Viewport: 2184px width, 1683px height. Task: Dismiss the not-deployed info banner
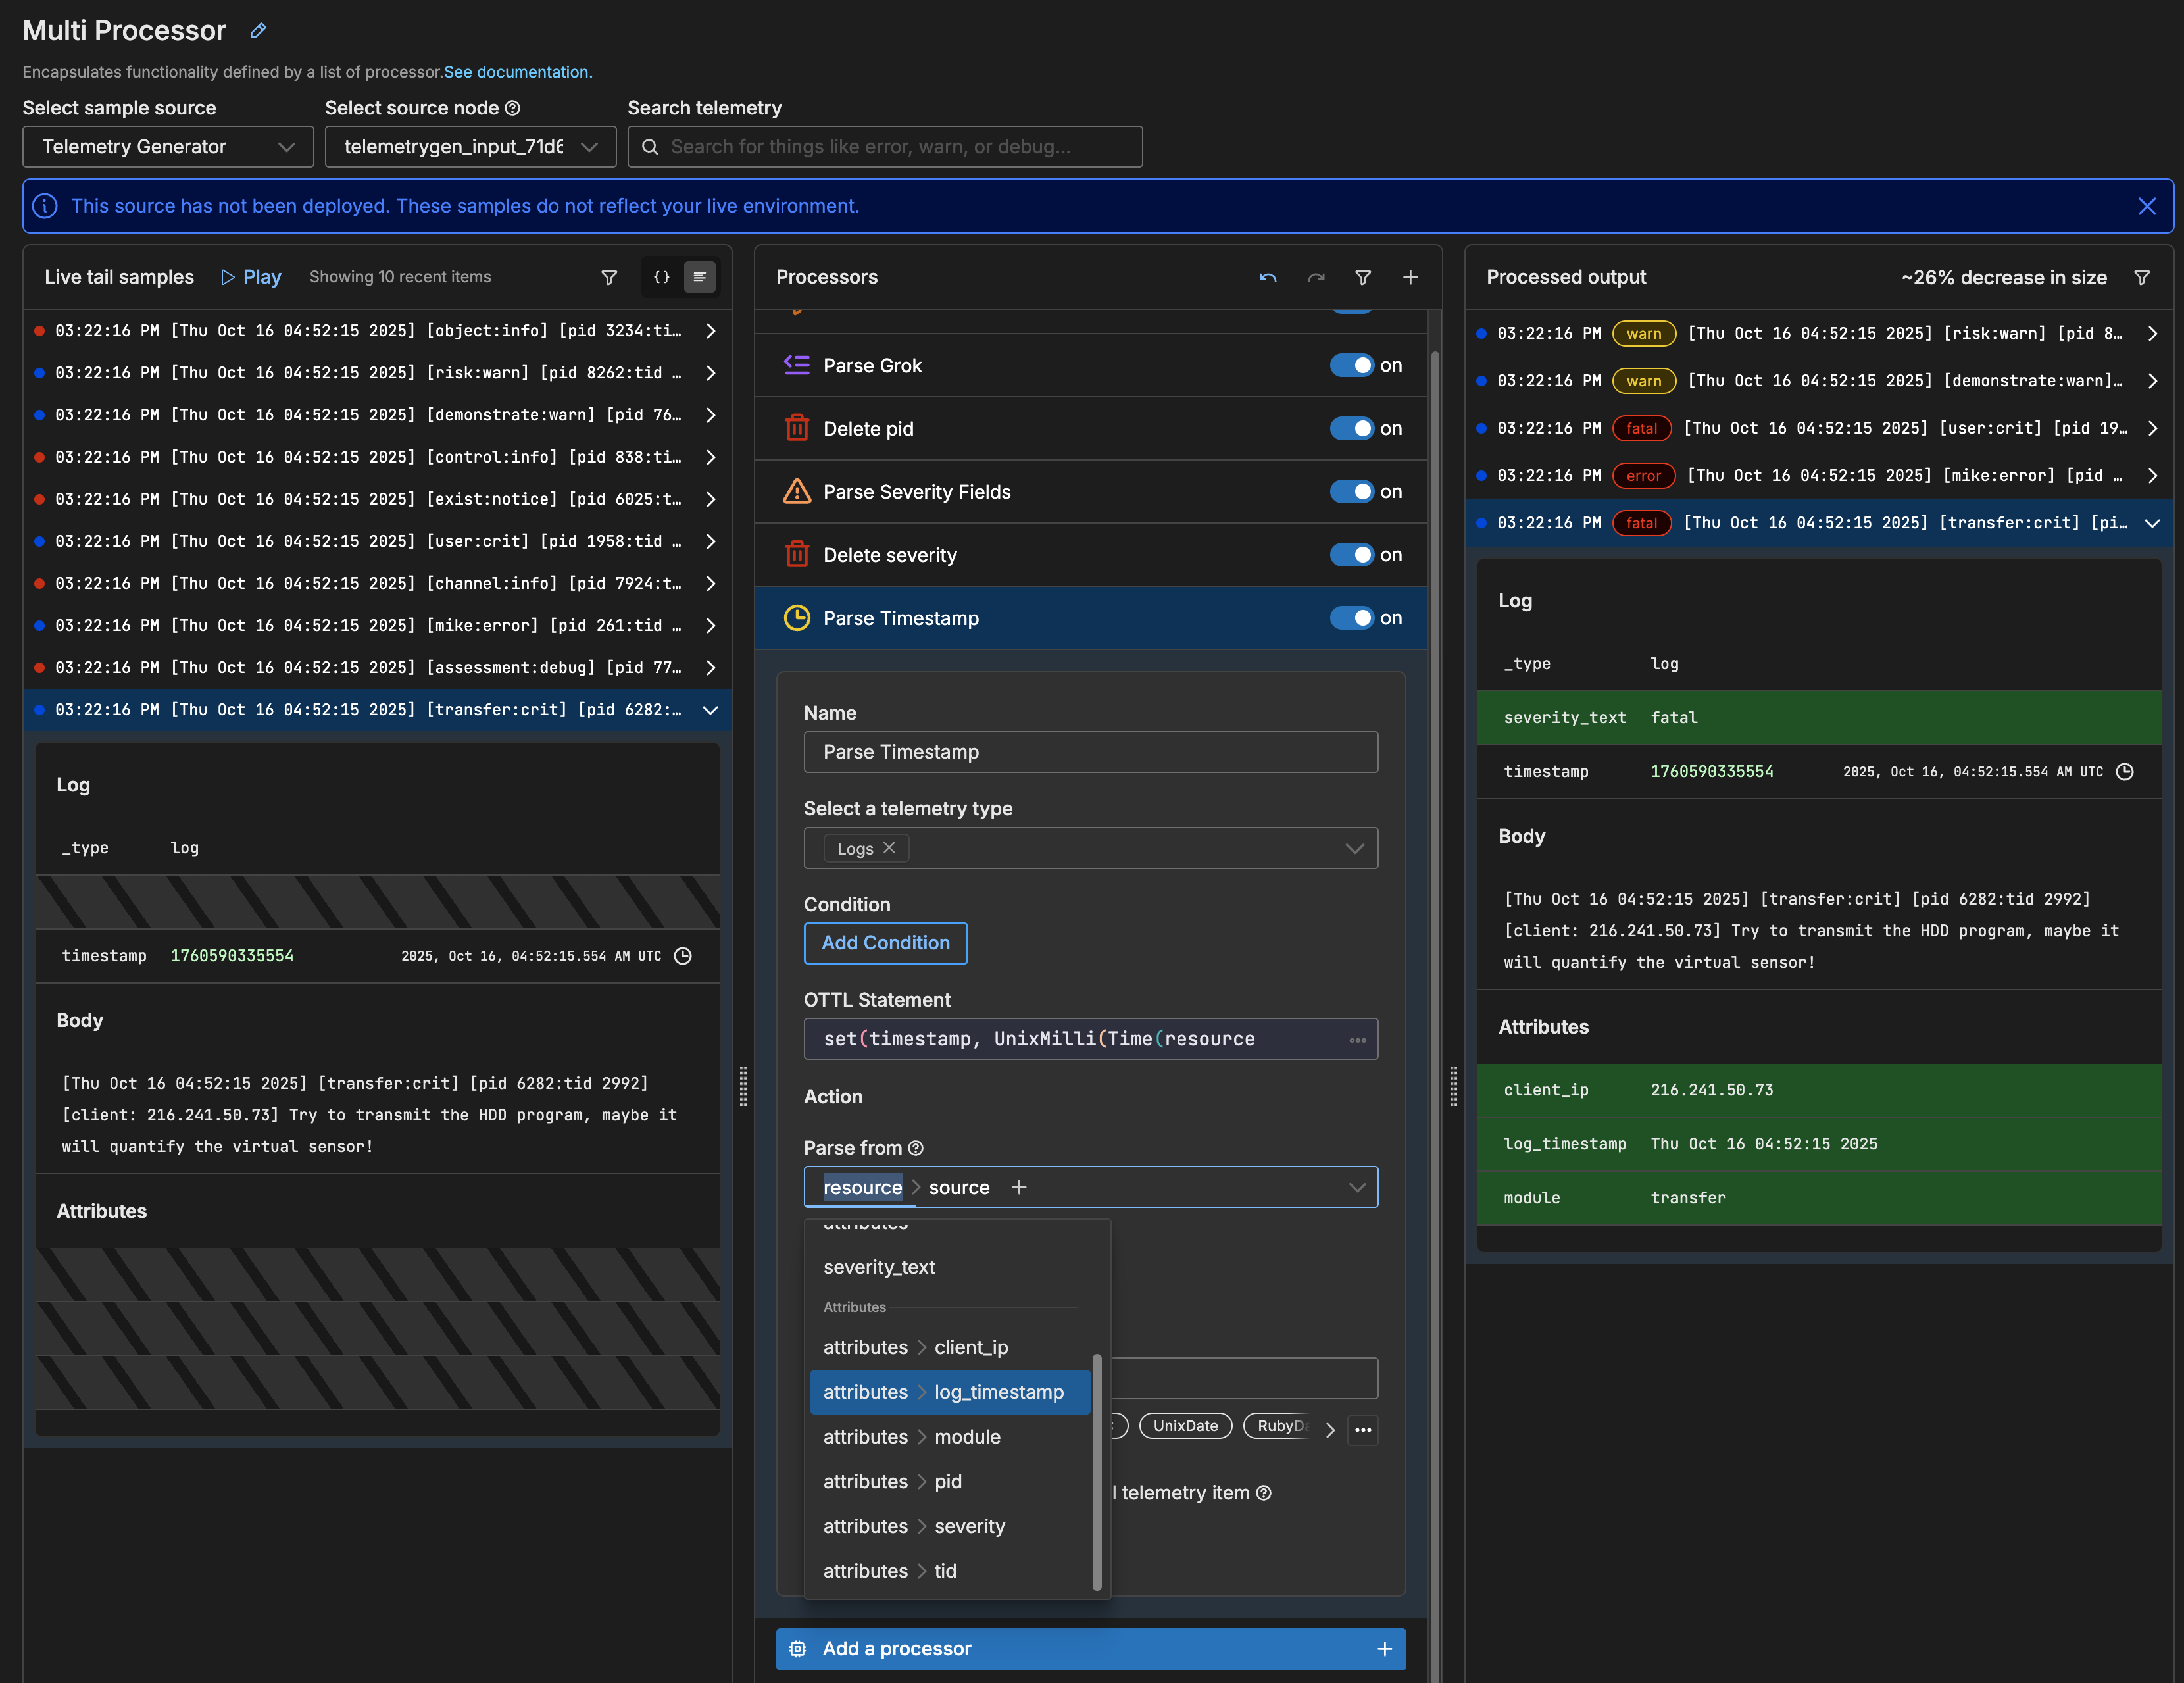(x=2146, y=206)
